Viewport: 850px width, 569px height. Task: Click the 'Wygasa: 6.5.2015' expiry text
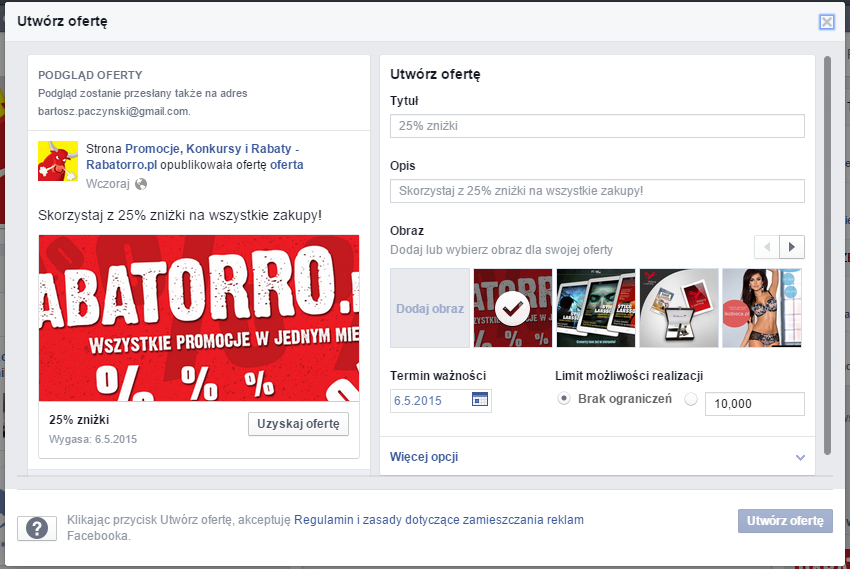point(93,439)
